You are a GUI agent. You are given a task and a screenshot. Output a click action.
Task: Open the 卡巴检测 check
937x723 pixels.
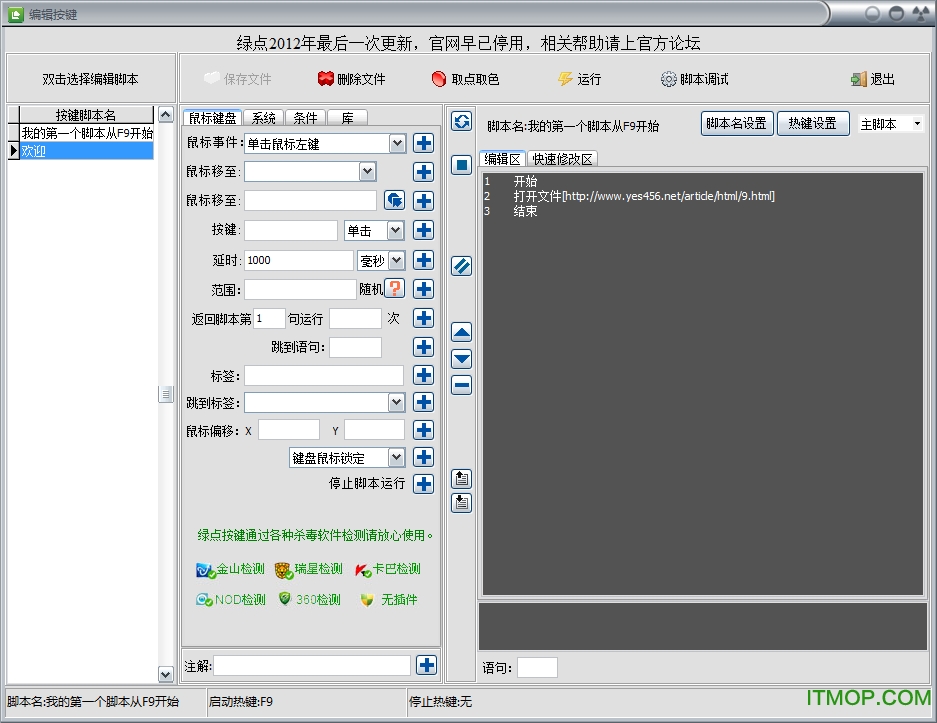[x=387, y=569]
